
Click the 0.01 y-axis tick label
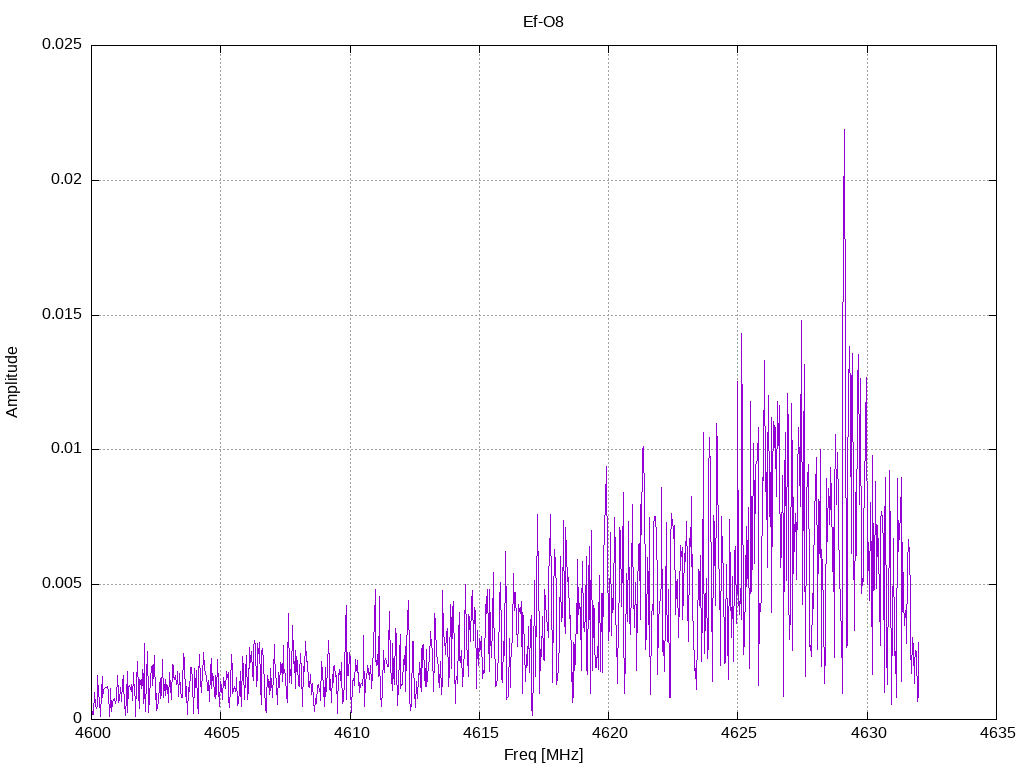[67, 449]
